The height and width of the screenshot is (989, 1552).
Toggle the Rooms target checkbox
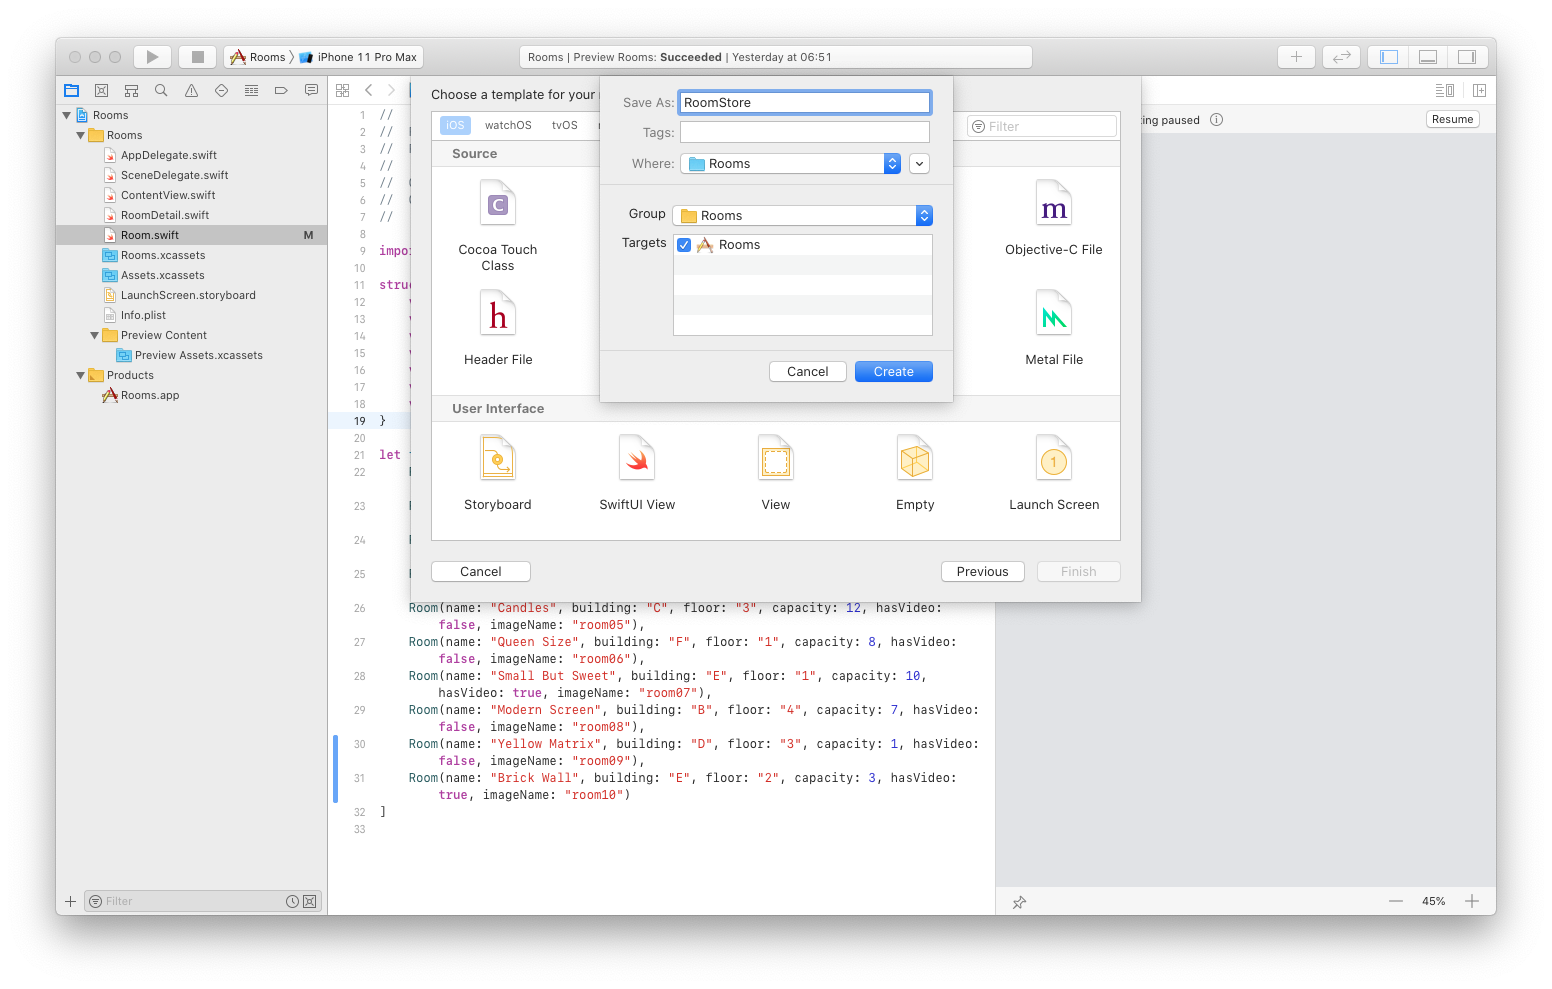click(x=684, y=244)
